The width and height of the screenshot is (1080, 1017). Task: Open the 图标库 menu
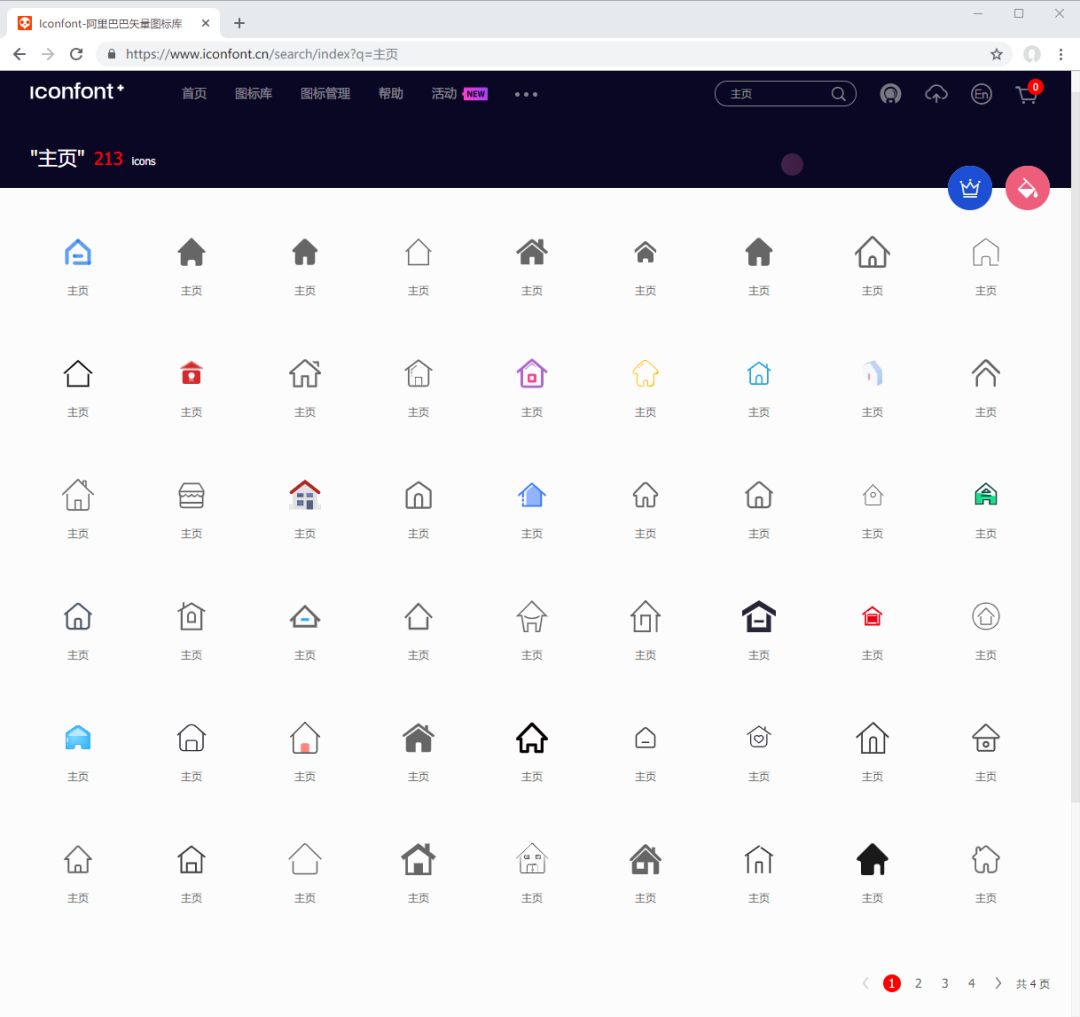click(253, 94)
